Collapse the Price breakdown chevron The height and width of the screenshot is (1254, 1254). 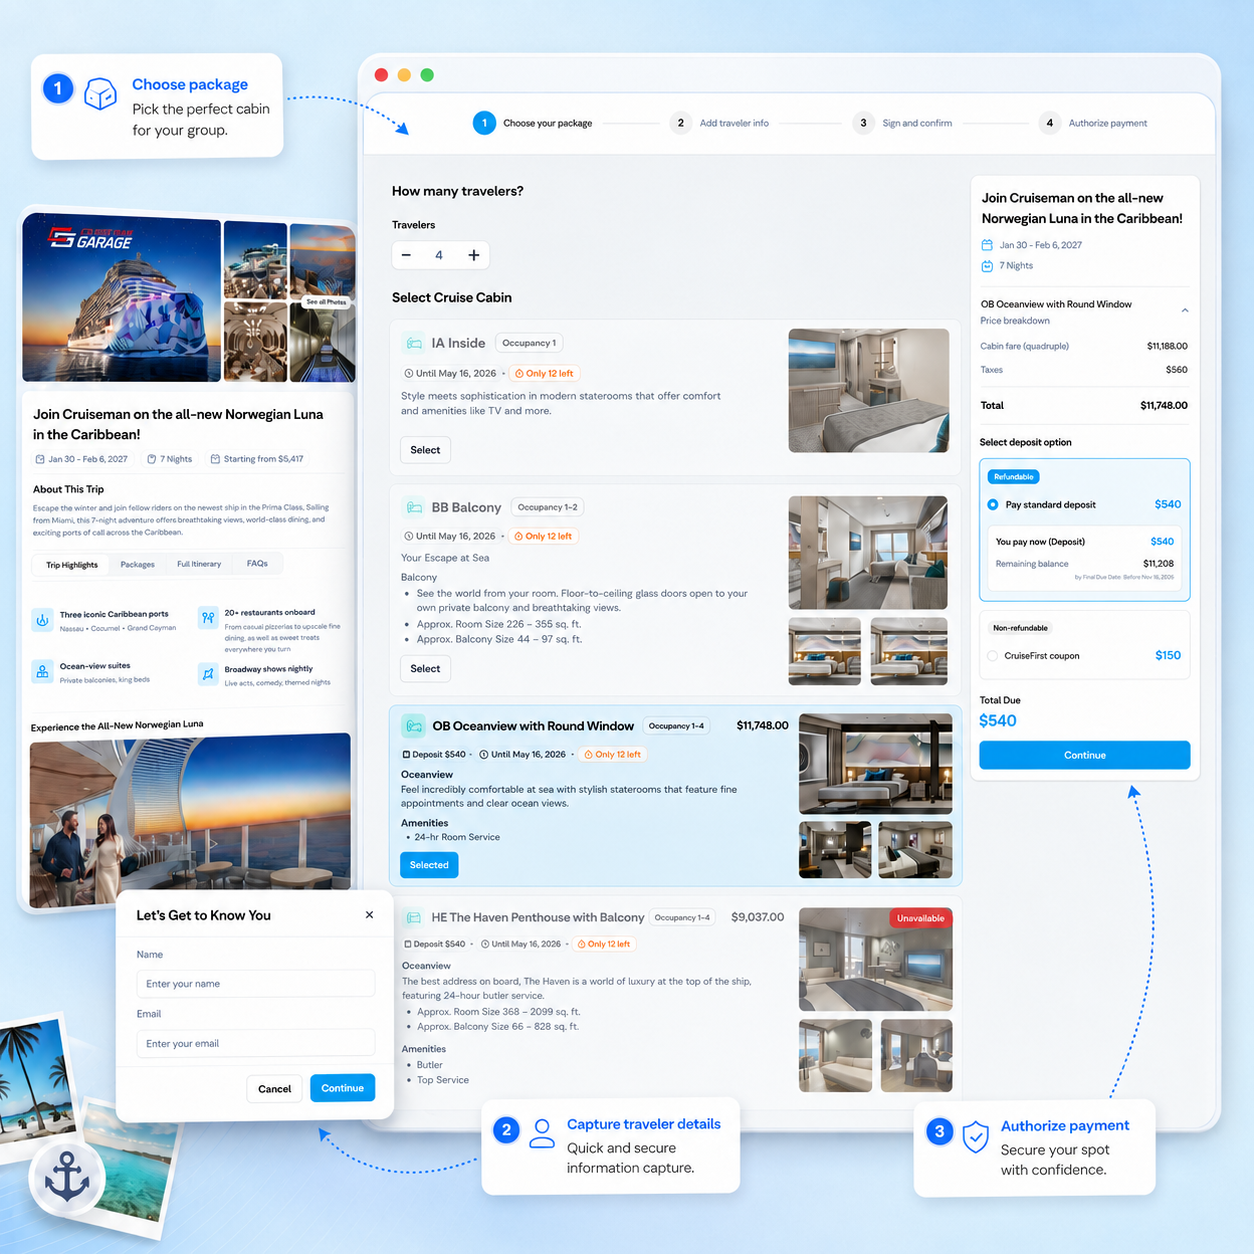1185,311
